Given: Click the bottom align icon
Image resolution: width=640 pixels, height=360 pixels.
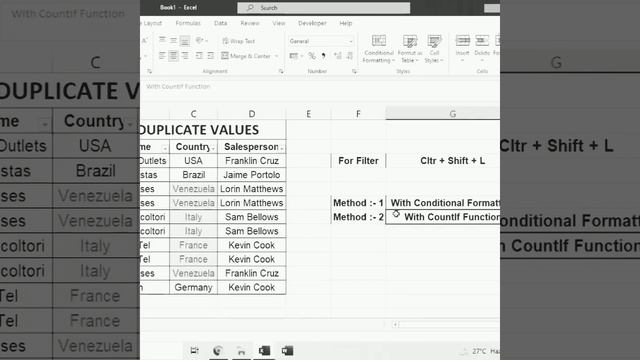Looking at the screenshot, I should 185,40.
